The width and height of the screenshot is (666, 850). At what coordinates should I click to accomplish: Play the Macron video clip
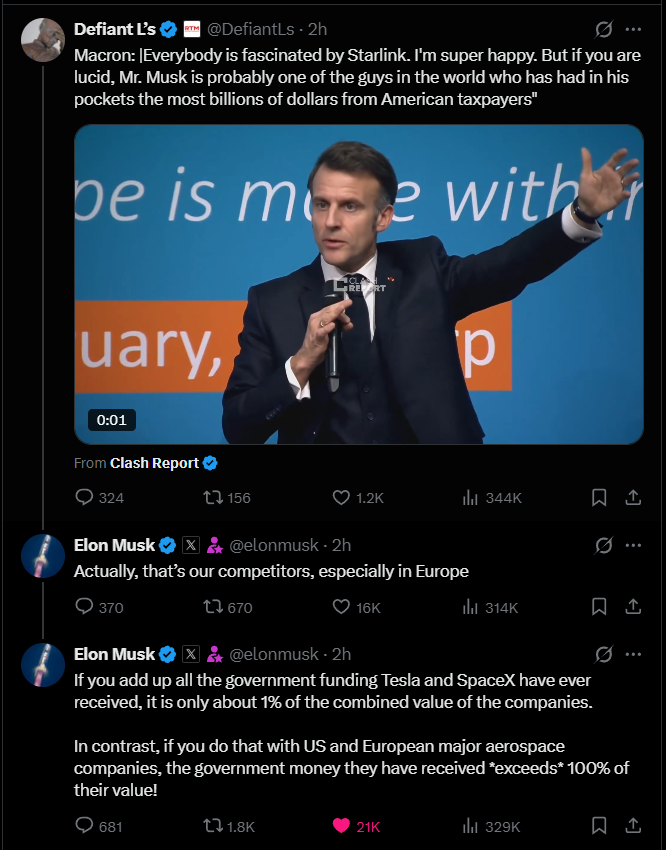tap(358, 283)
